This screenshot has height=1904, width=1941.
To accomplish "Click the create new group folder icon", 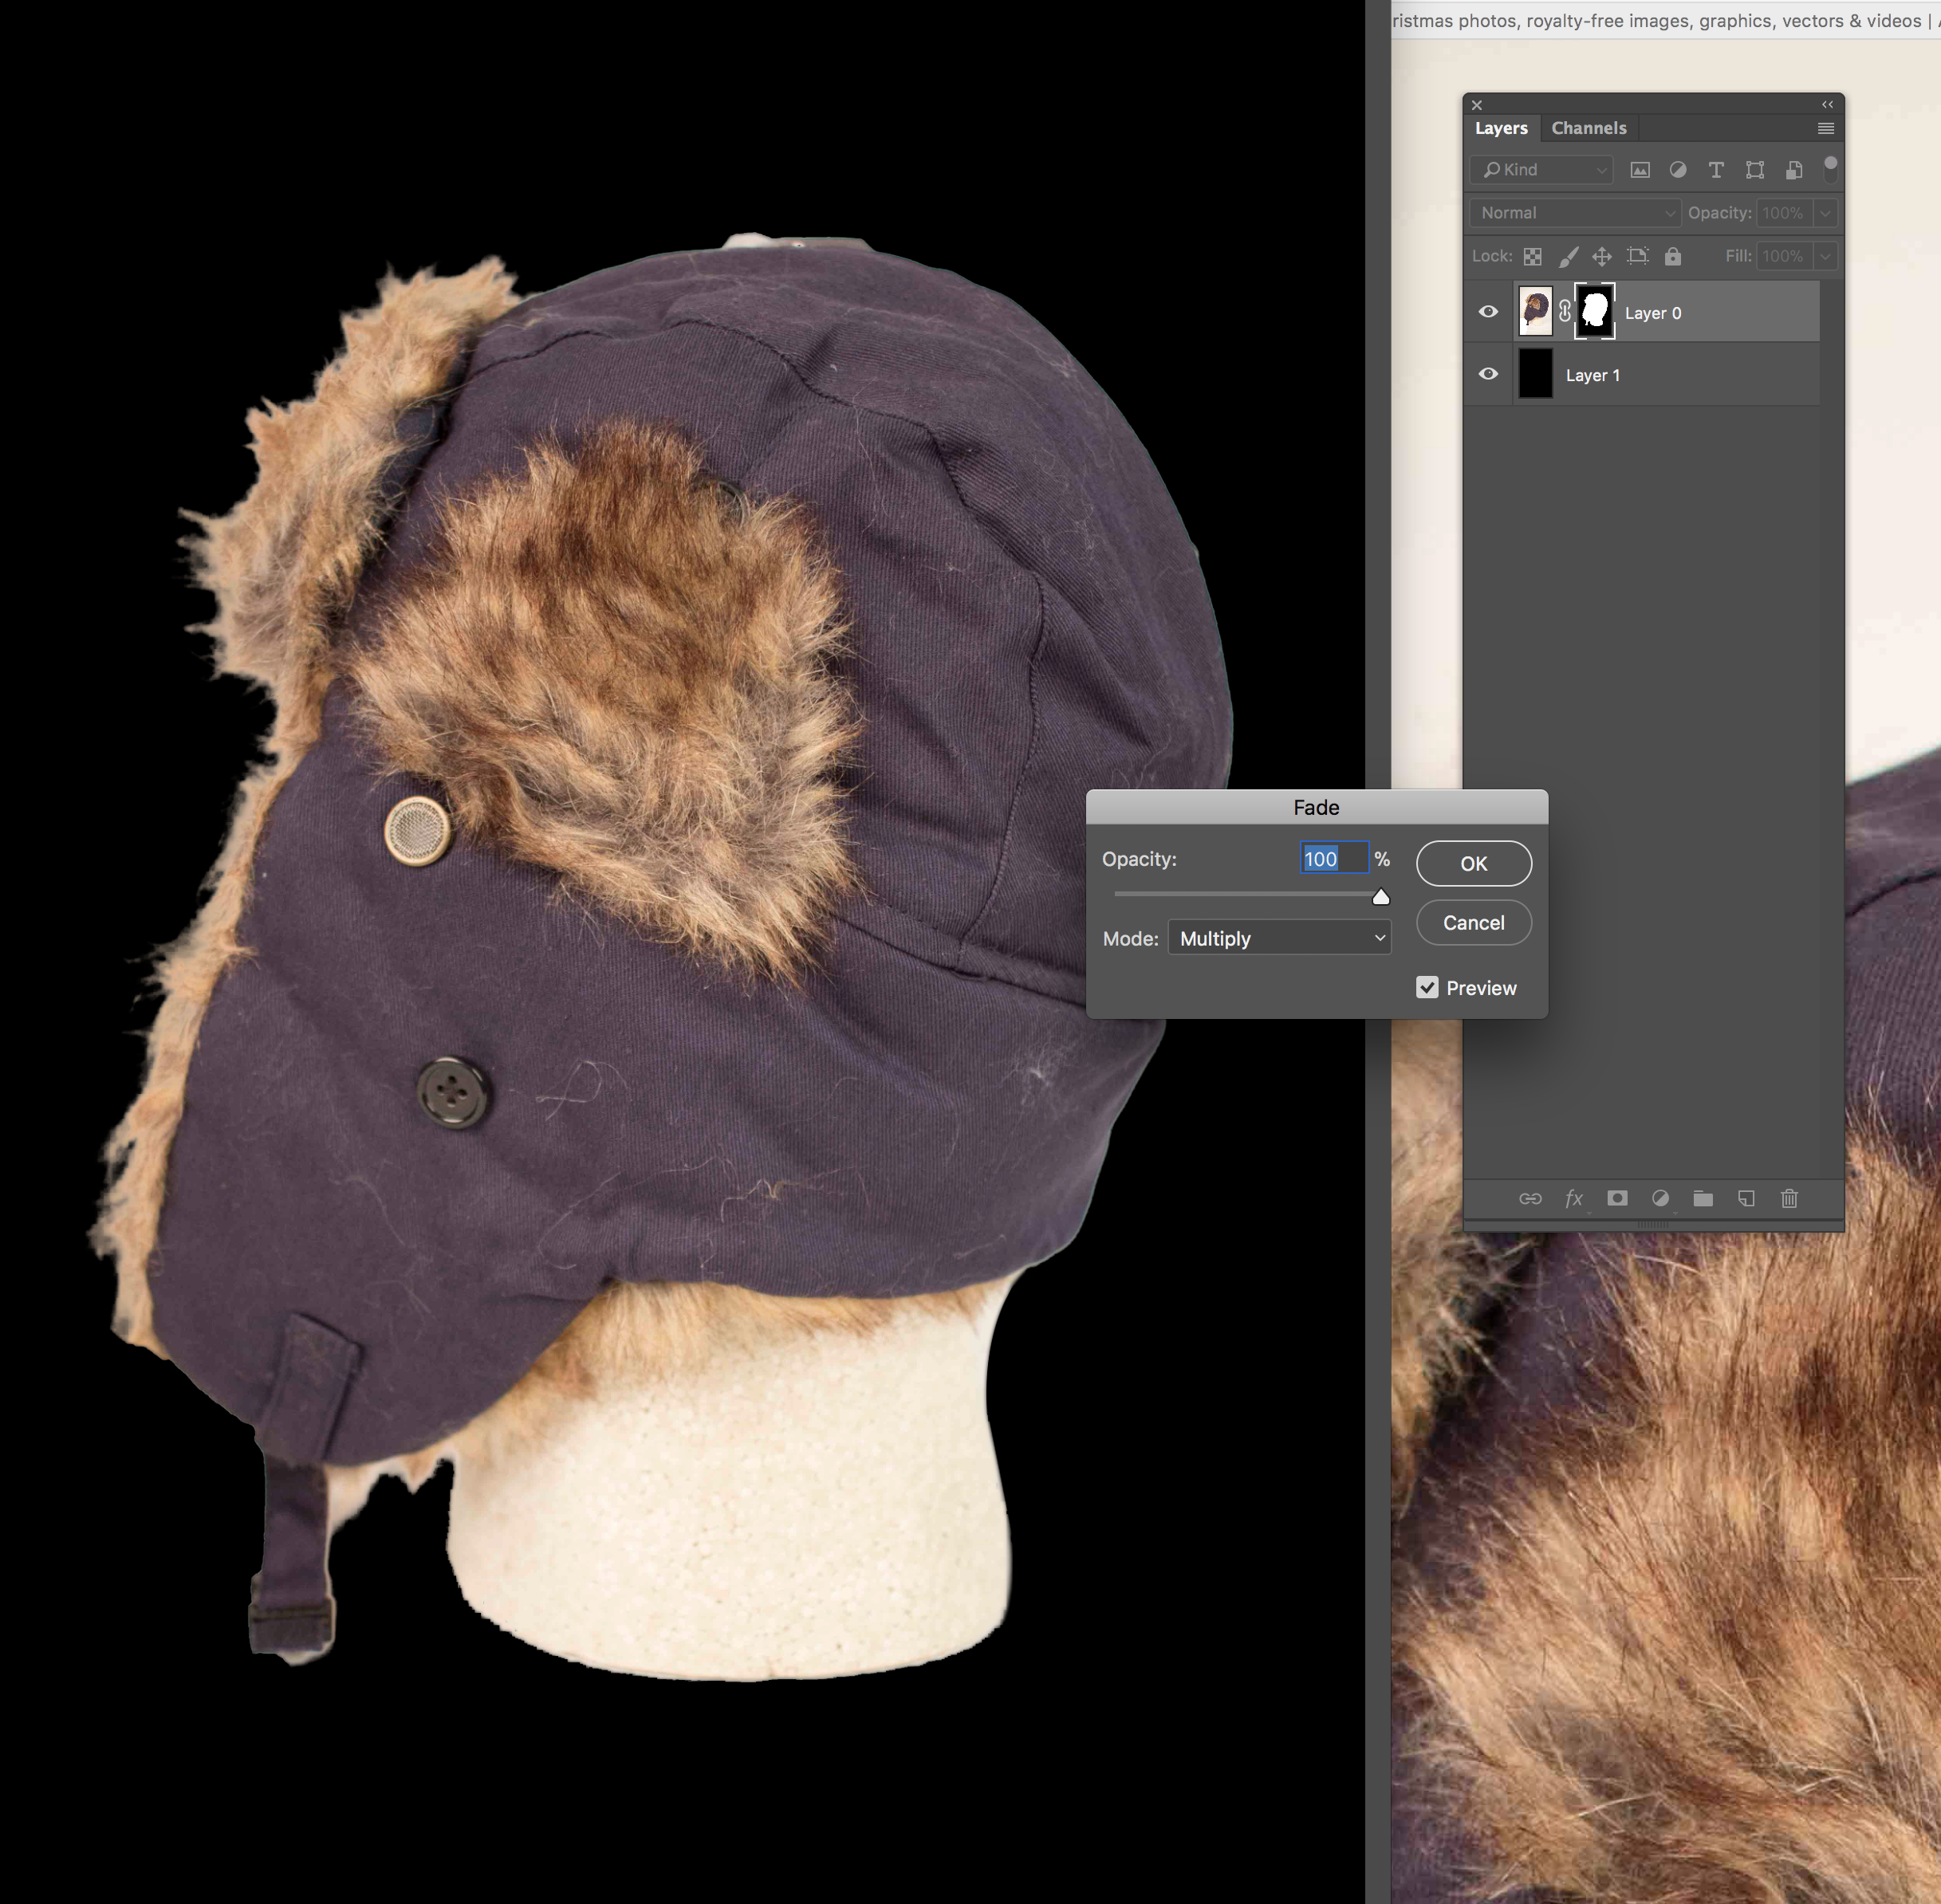I will (1703, 1198).
